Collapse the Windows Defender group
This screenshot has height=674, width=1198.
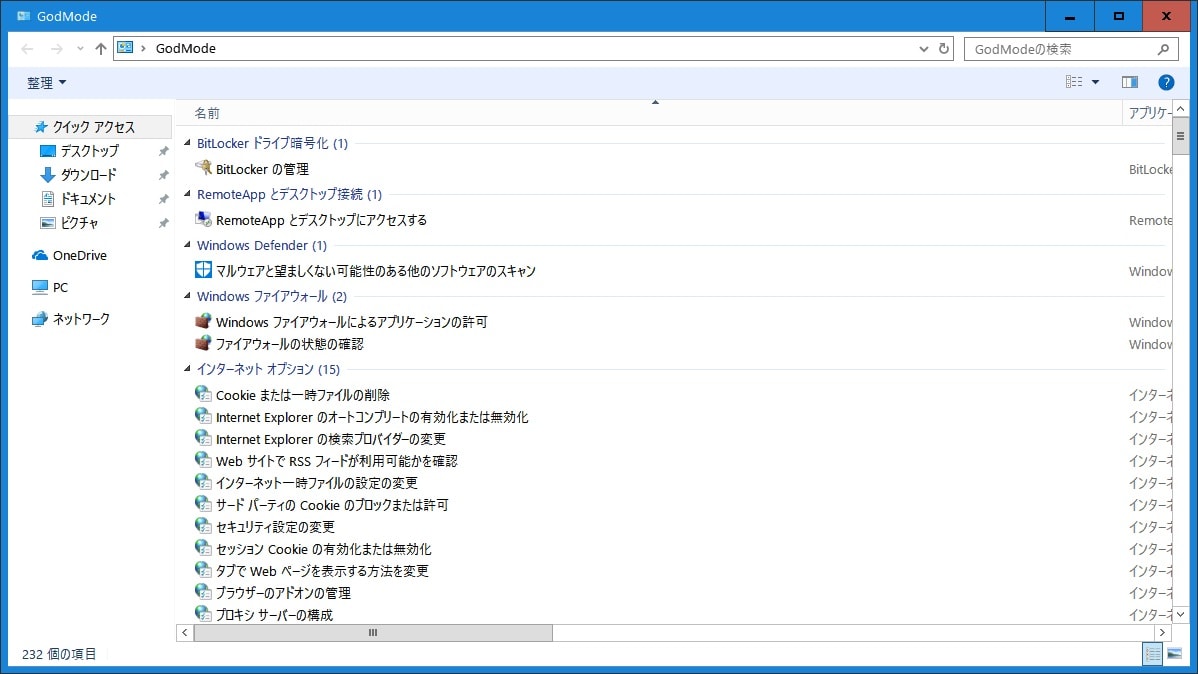click(x=187, y=245)
